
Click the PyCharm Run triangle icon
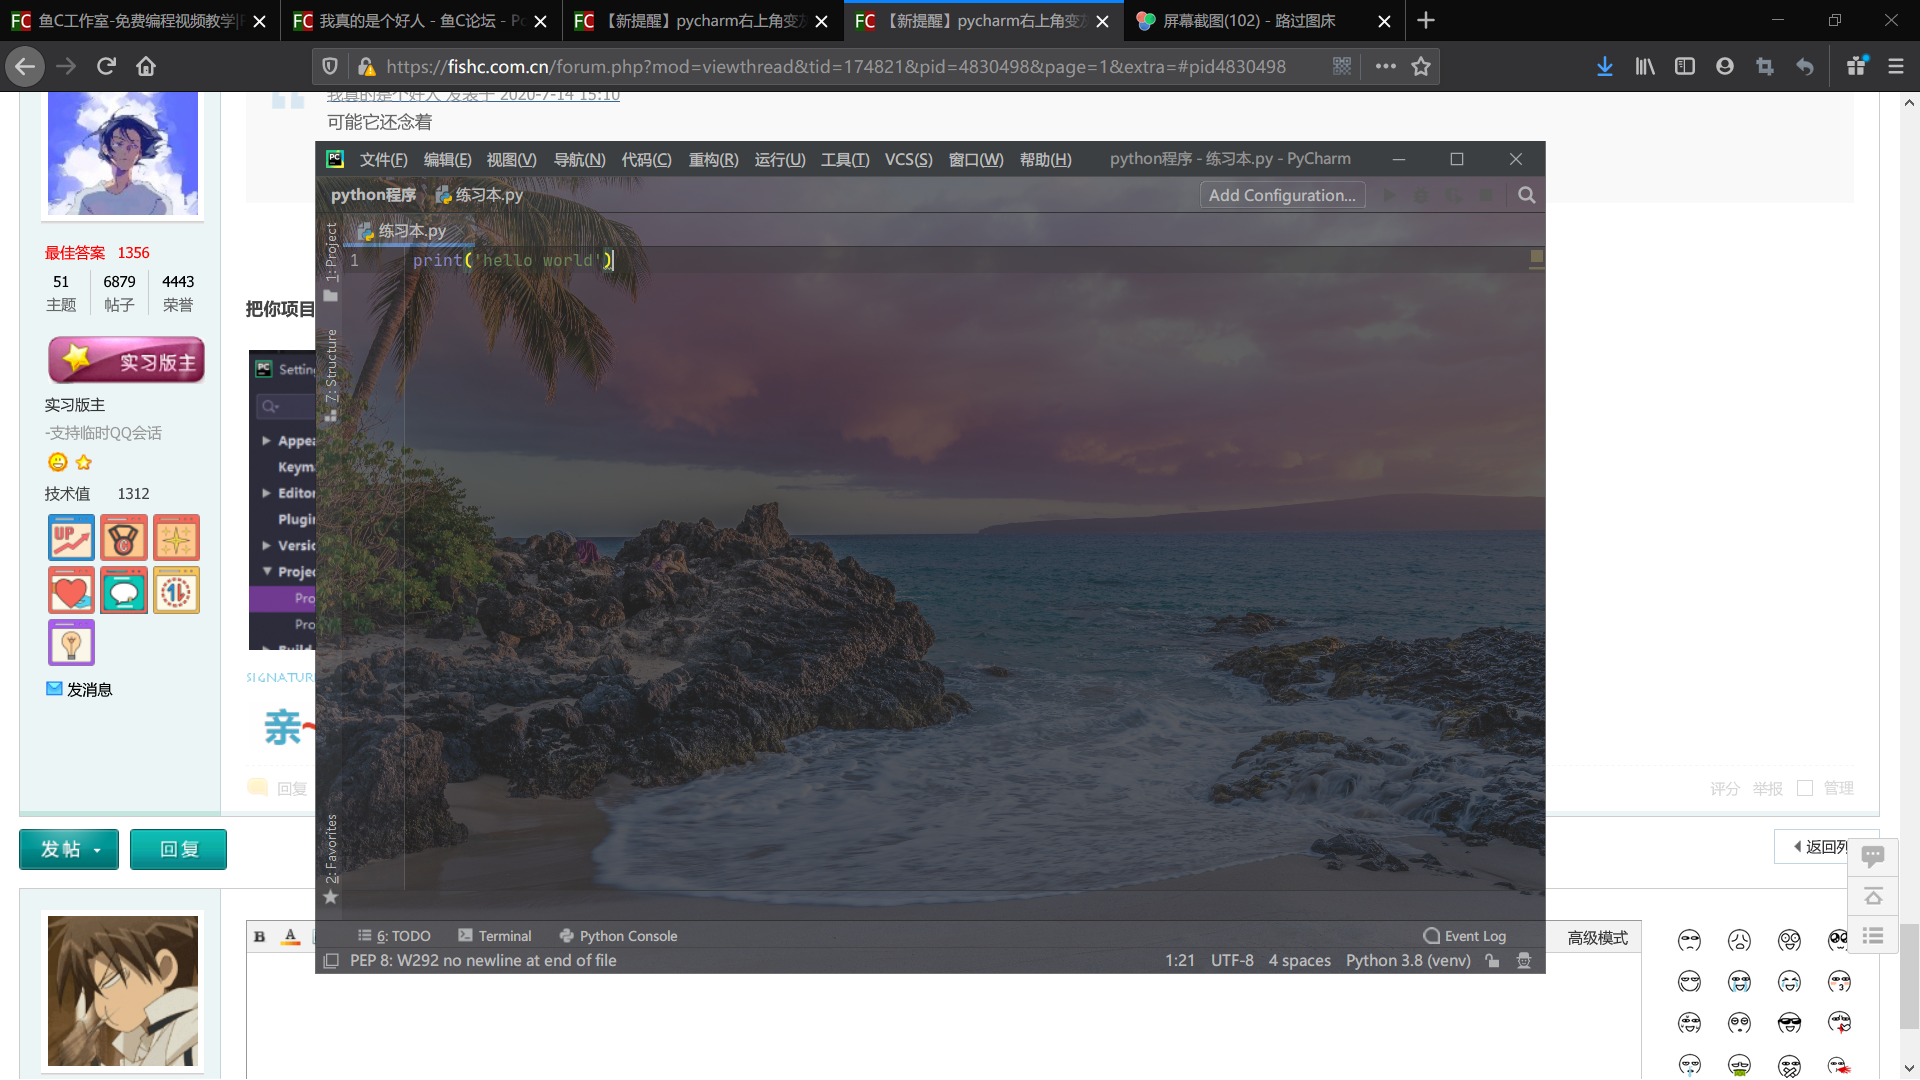[1389, 195]
